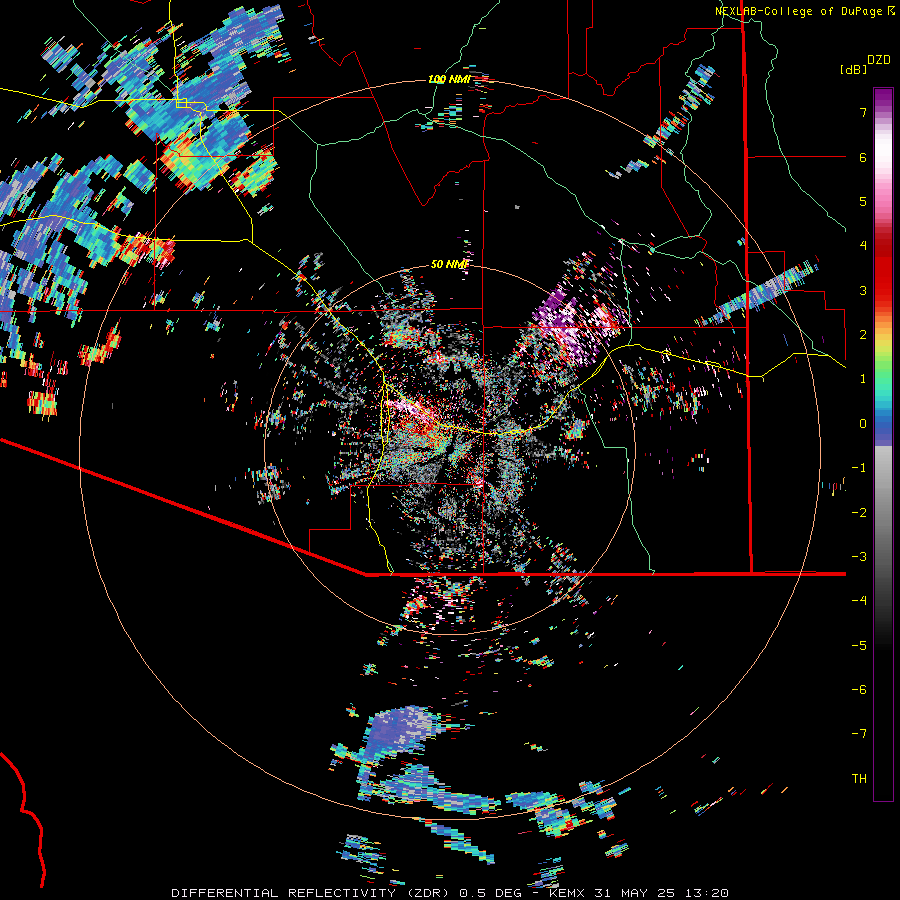The image size is (900, 900).
Task: Click the 0.5 DEG elevation text
Action: 491,893
